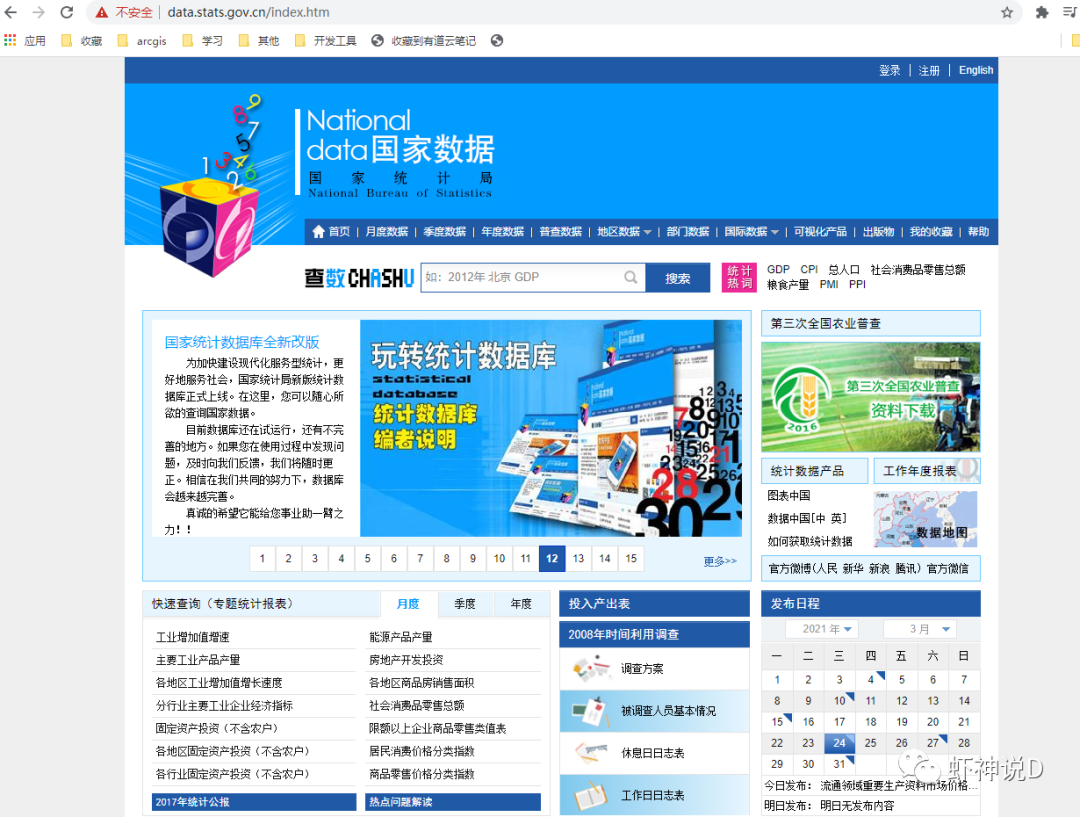Open the 3月 month dropdown
The image size is (1080, 817).
pos(920,629)
